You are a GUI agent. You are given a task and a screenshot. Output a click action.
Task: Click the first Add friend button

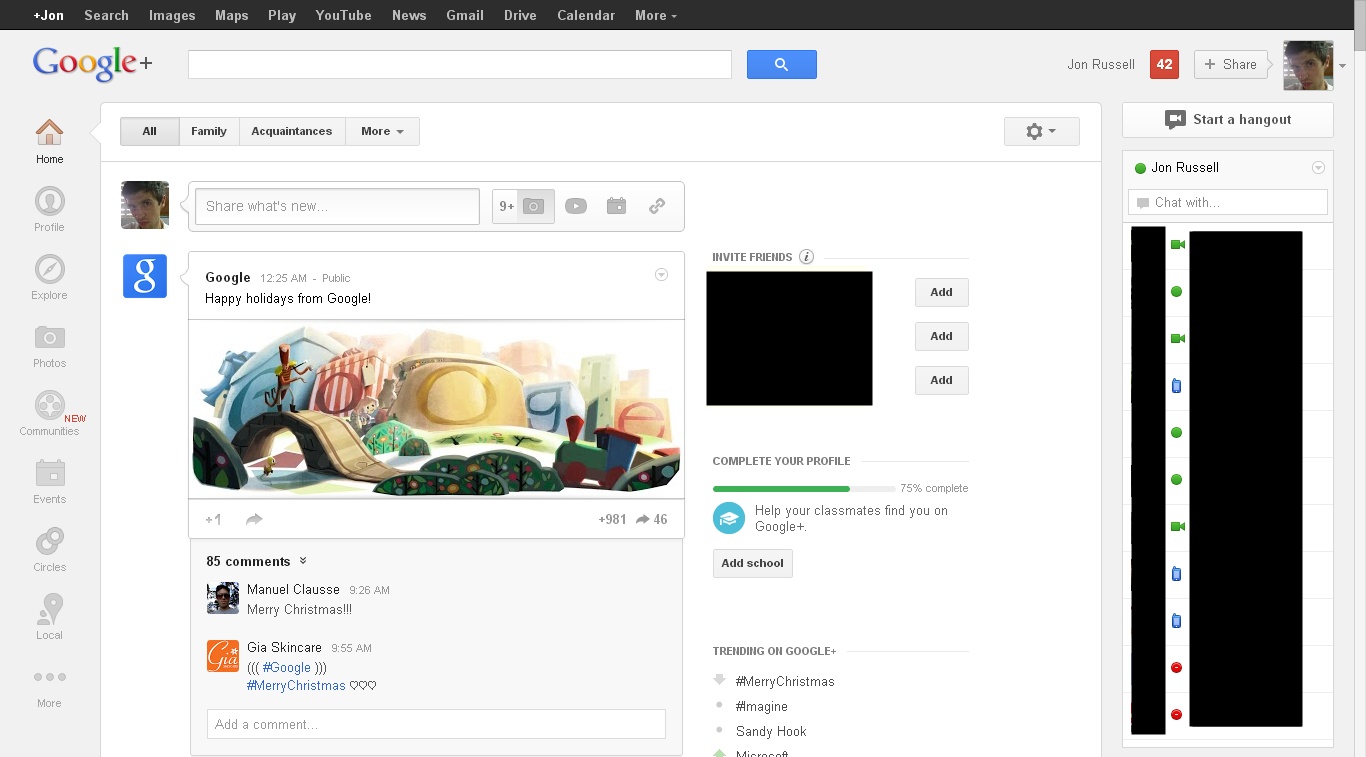click(x=941, y=292)
